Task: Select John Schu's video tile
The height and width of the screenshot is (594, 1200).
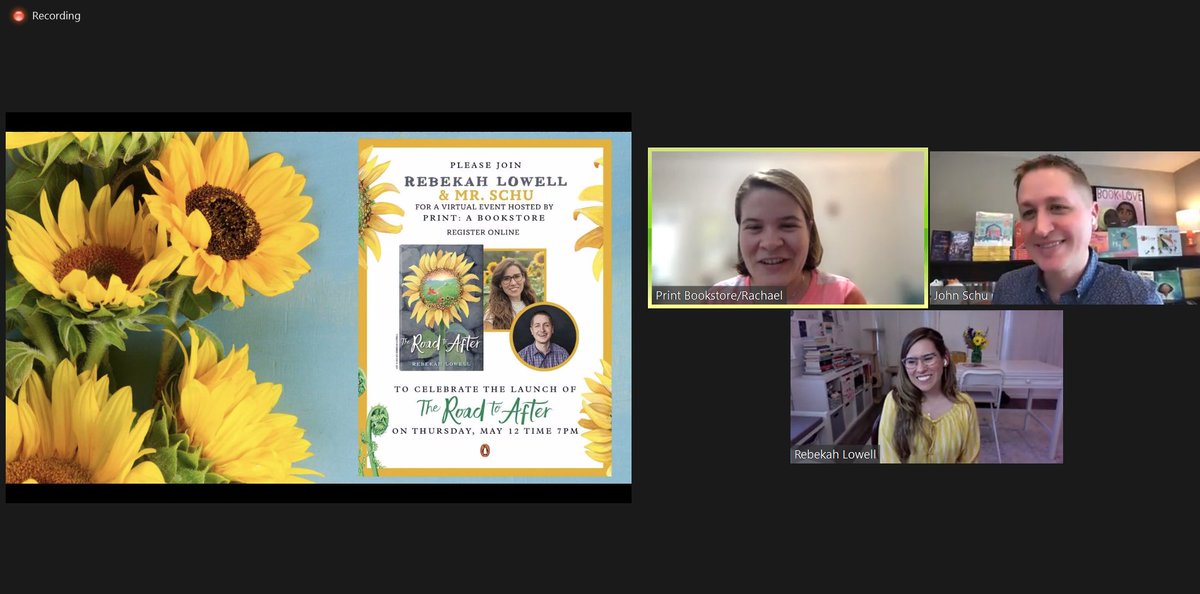Action: pyautogui.click(x=1065, y=228)
